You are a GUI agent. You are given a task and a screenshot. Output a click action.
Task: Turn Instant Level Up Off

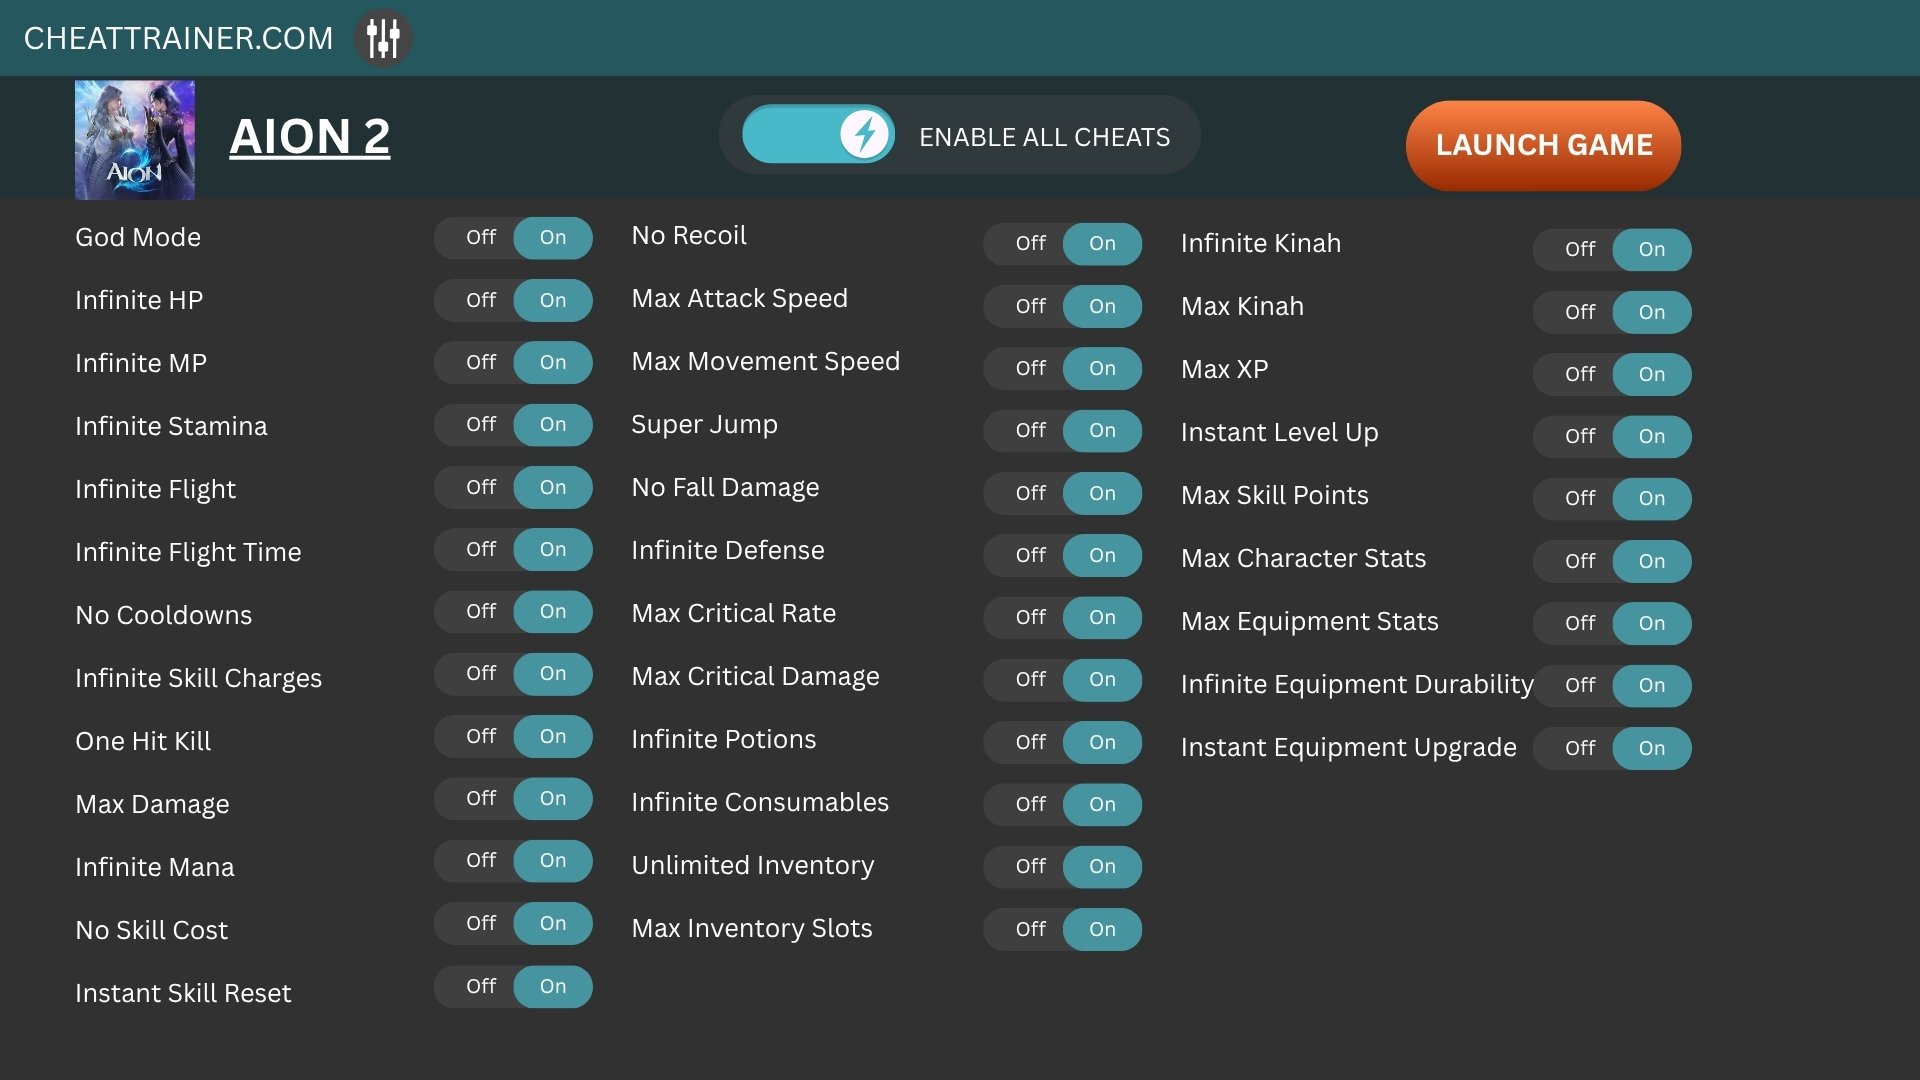(x=1580, y=436)
